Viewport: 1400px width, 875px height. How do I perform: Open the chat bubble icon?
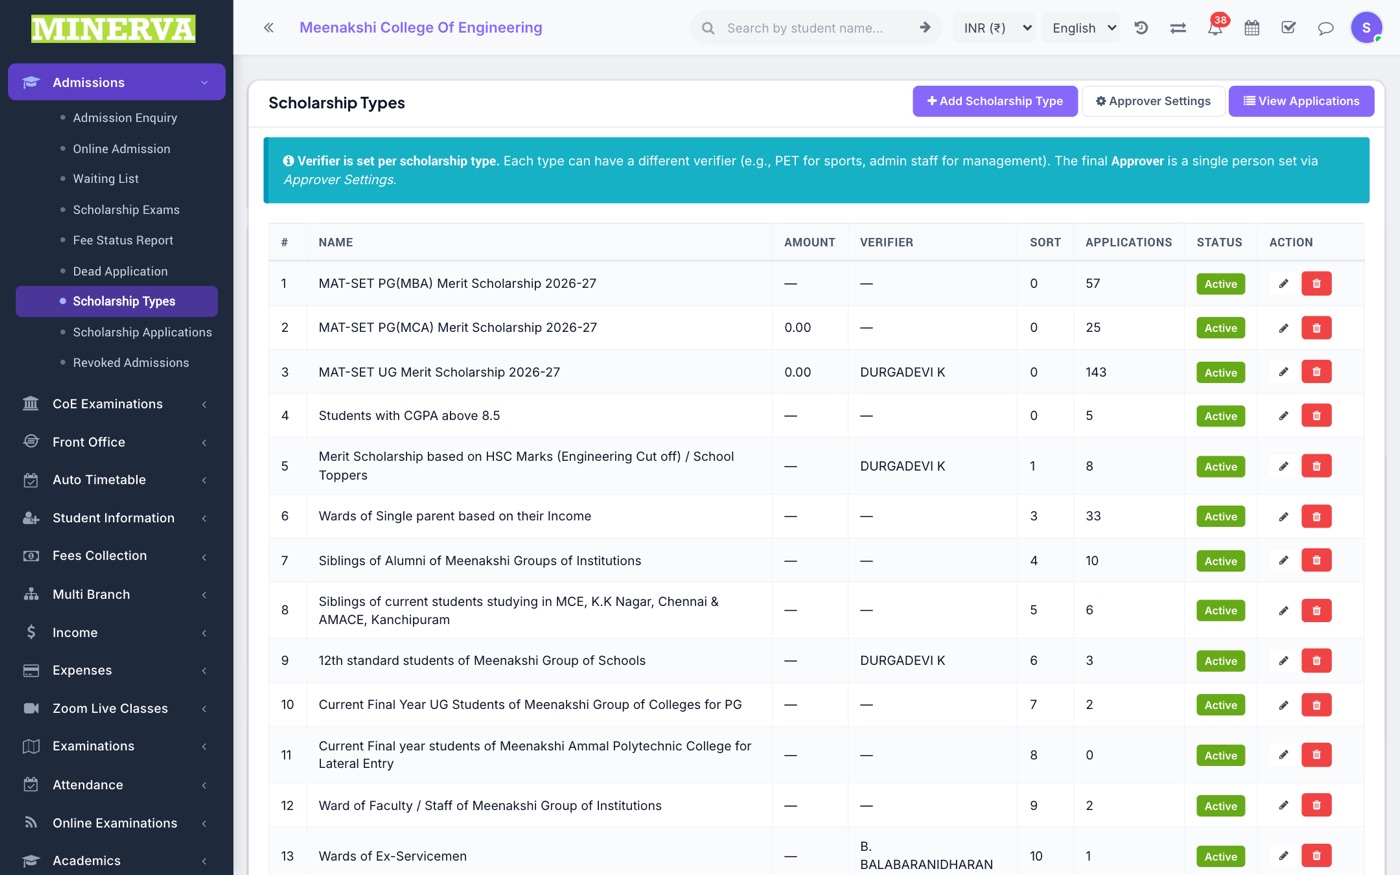click(x=1325, y=28)
